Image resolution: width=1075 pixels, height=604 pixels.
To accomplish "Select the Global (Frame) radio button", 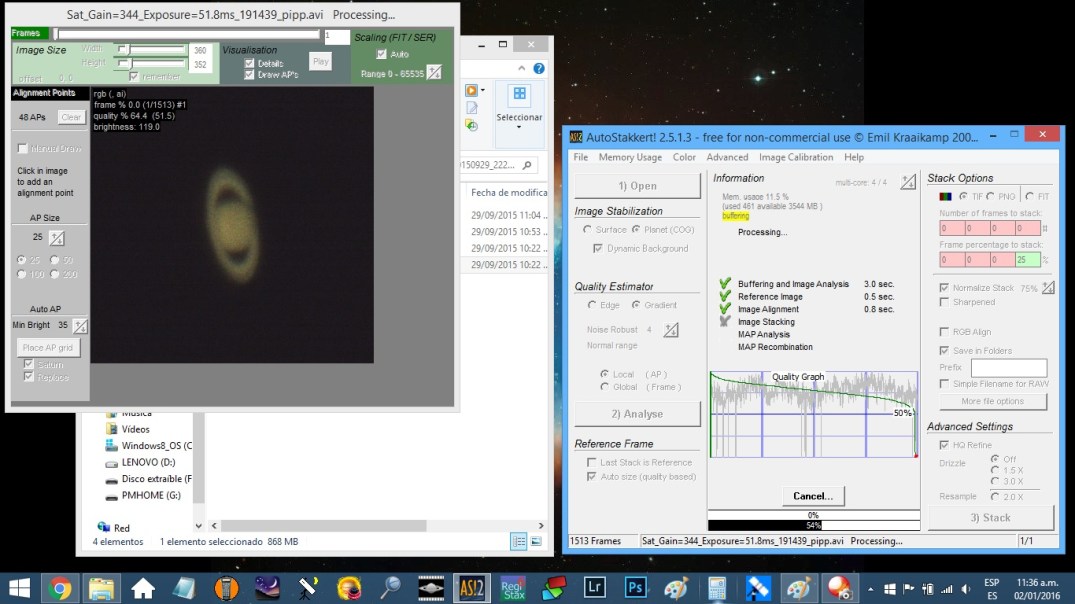I will pyautogui.click(x=605, y=387).
